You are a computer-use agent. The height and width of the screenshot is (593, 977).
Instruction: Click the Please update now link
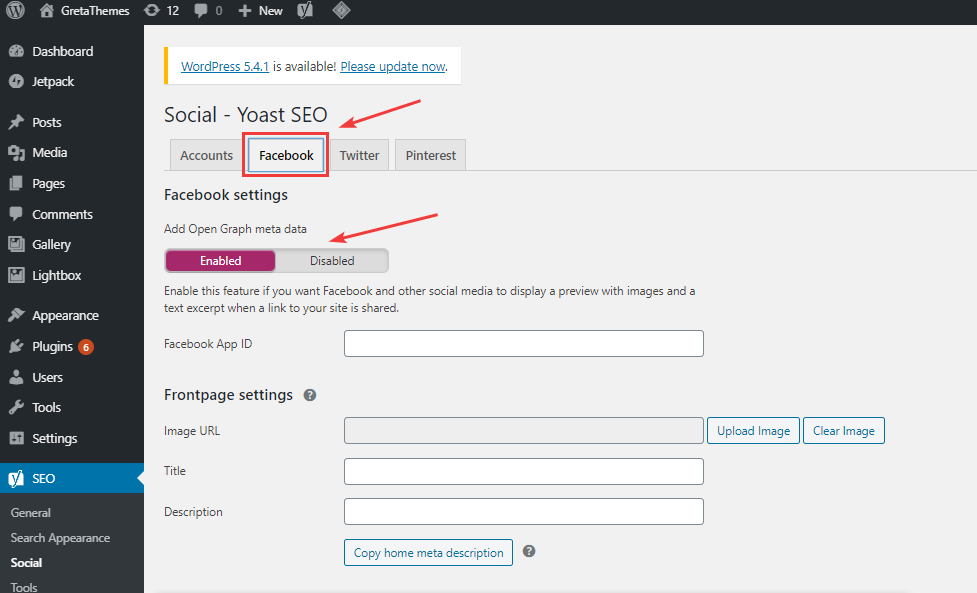click(392, 66)
